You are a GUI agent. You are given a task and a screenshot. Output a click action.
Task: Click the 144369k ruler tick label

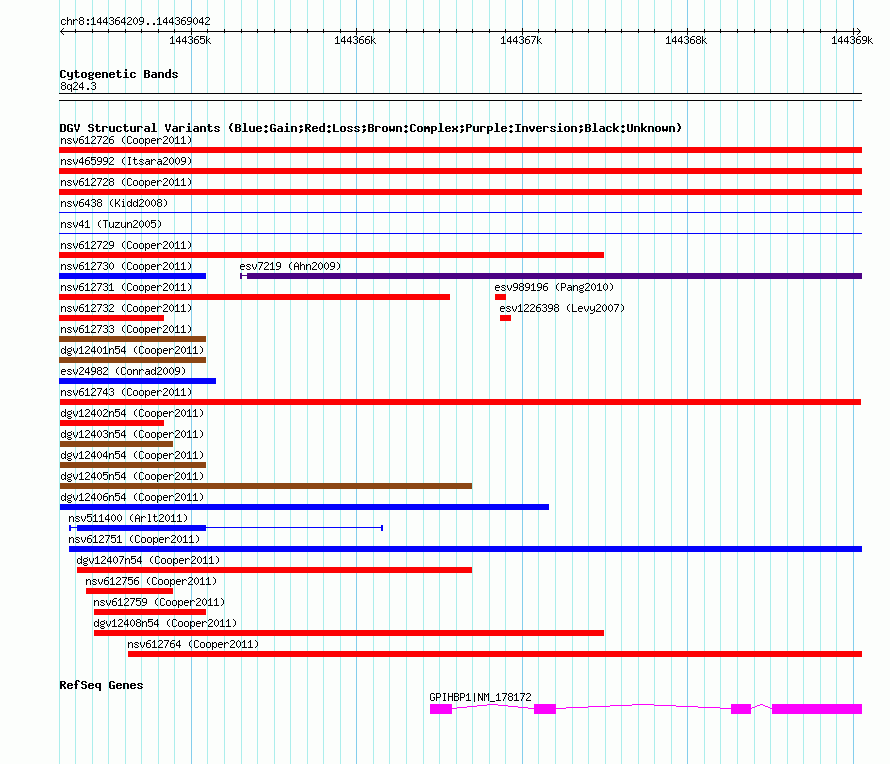[852, 40]
